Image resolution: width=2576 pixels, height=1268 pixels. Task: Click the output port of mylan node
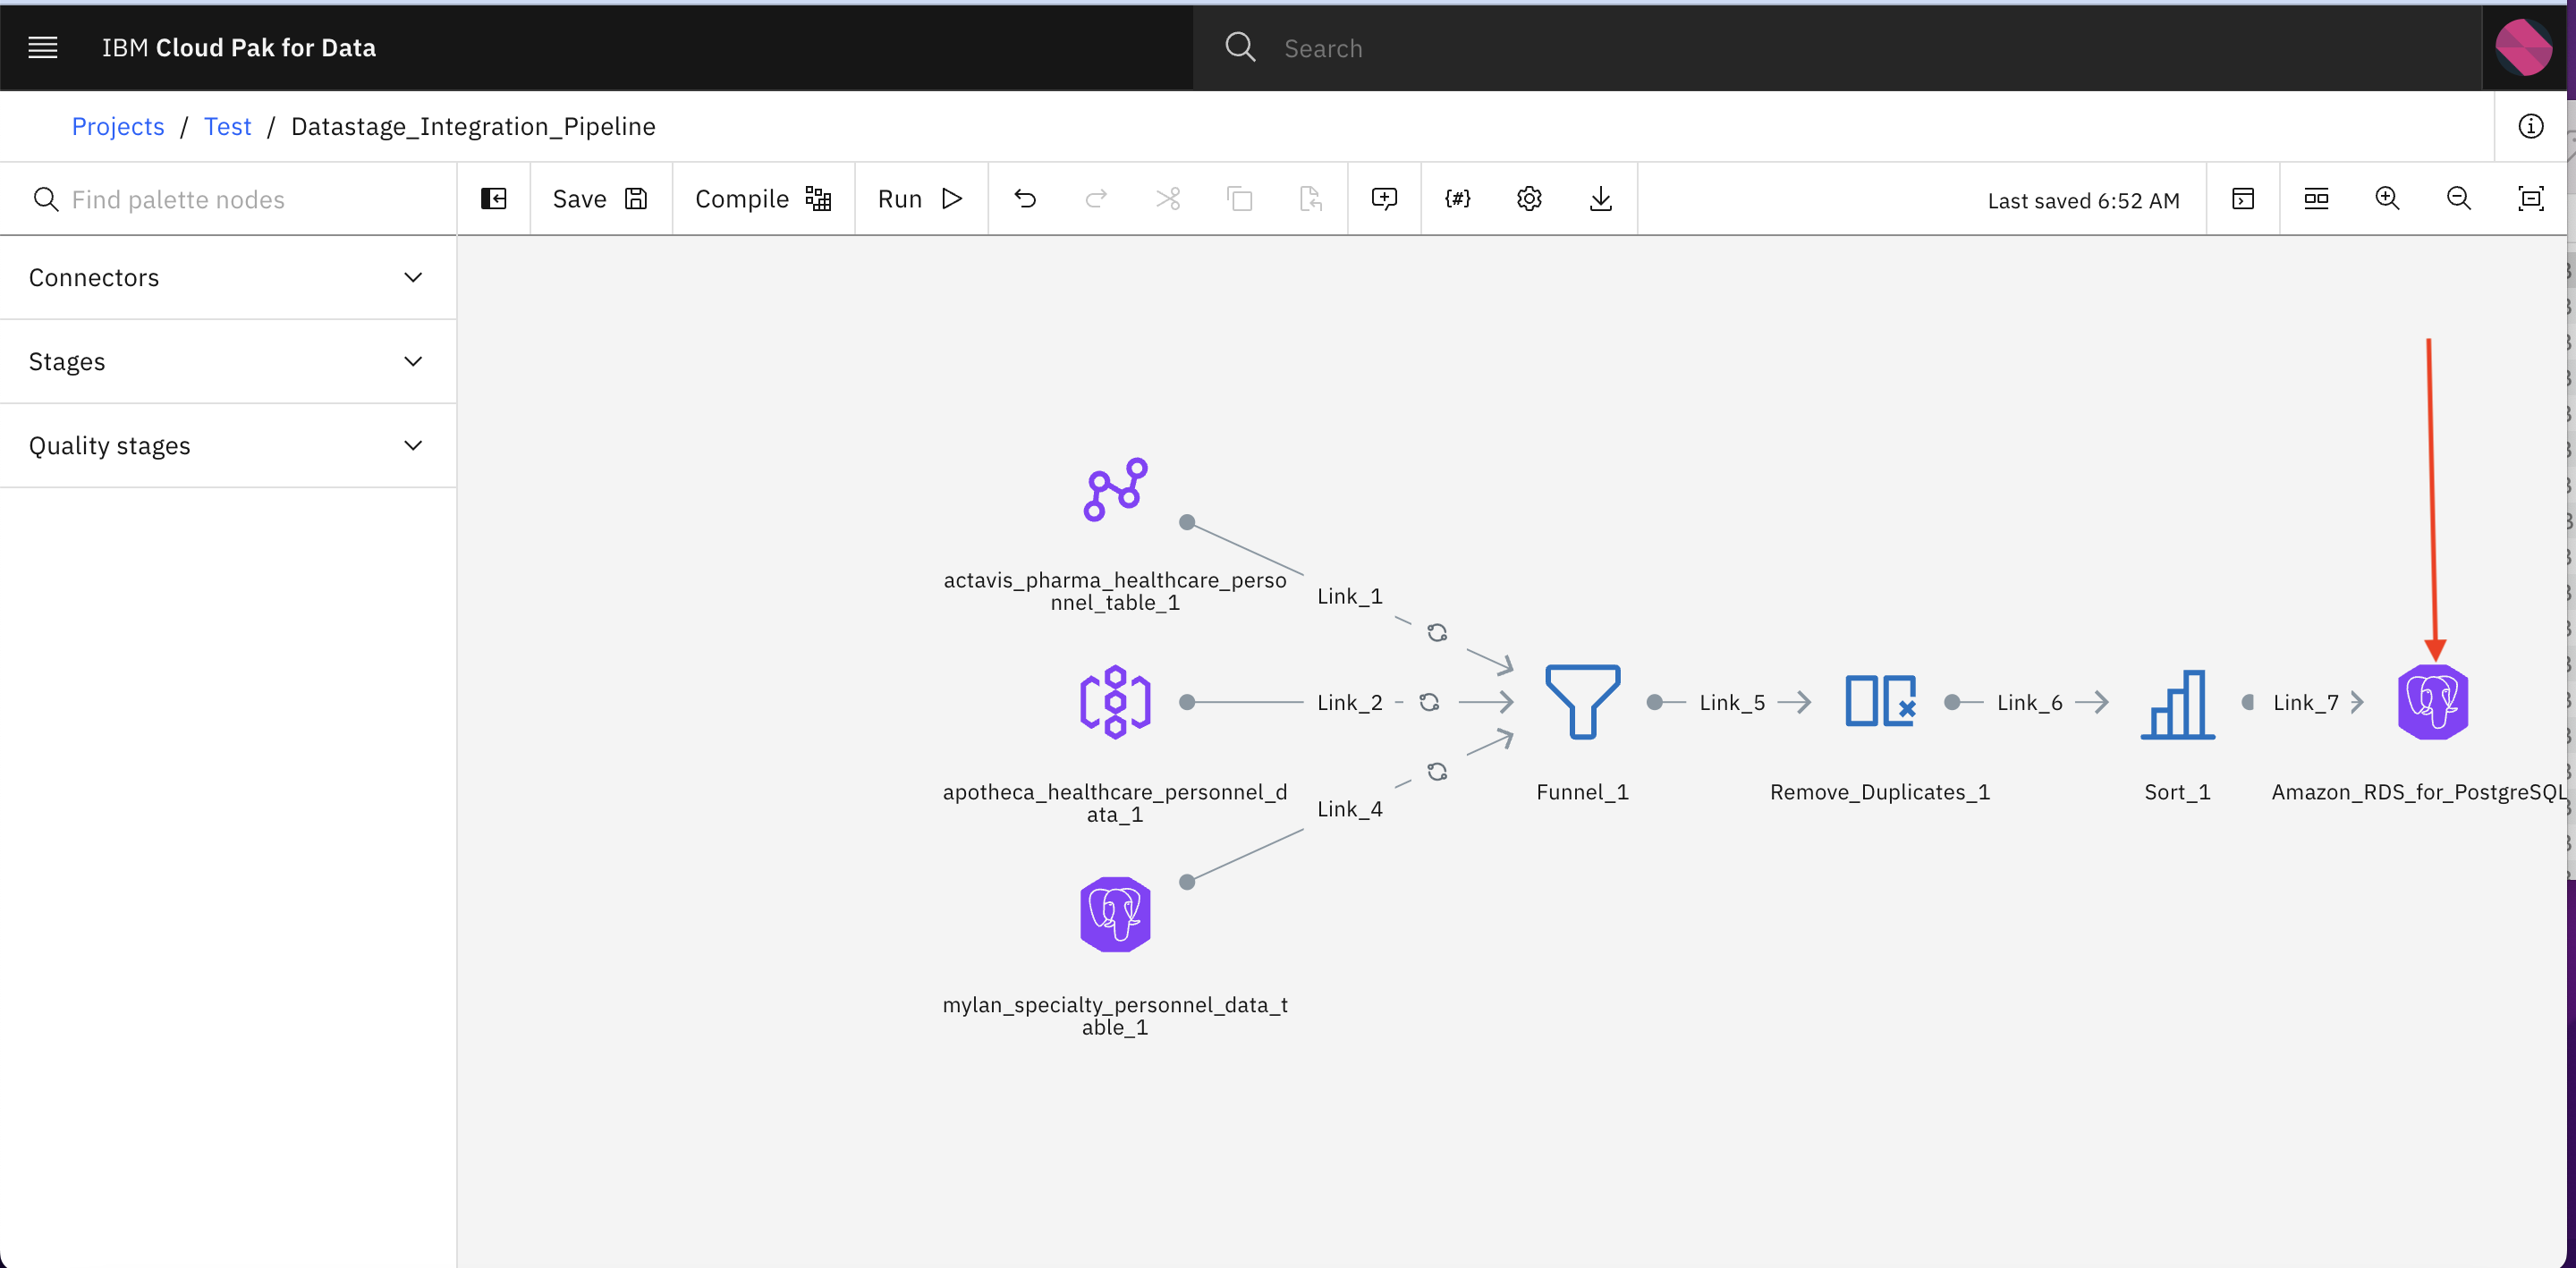click(1186, 882)
